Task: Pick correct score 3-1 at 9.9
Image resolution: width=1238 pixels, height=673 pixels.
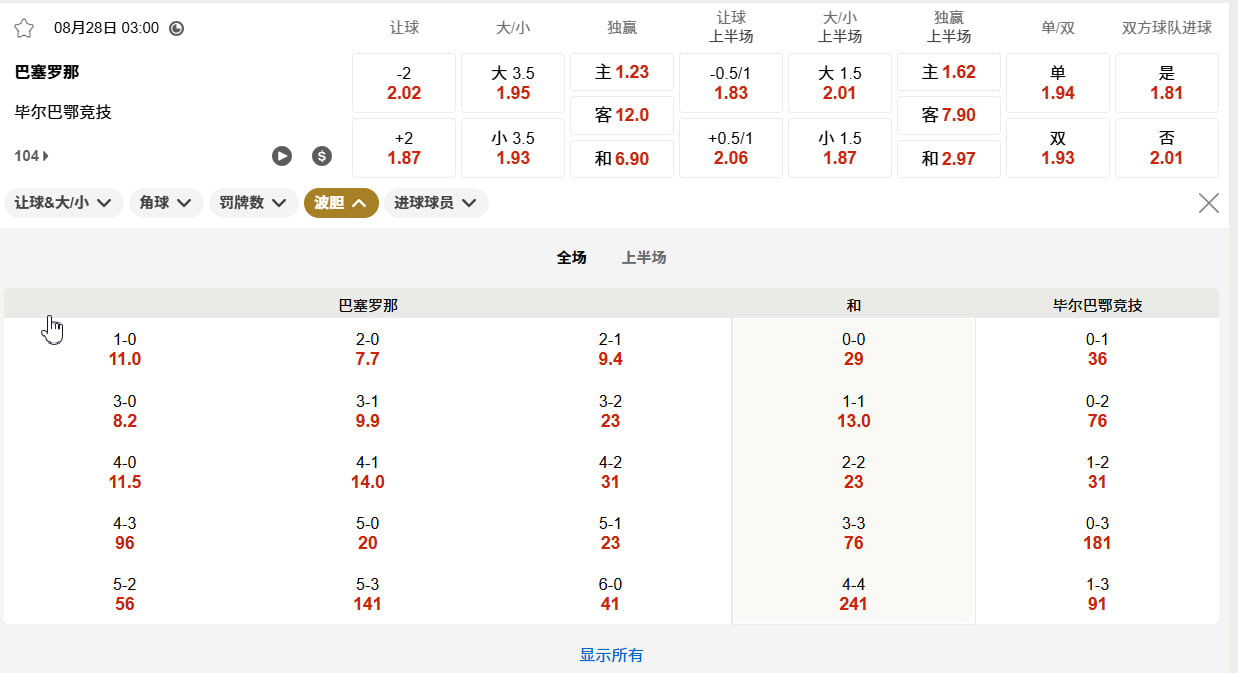Action: (368, 411)
